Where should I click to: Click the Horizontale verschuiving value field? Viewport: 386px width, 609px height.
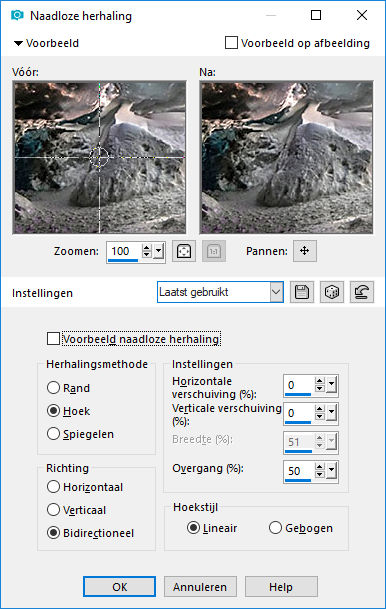[x=298, y=385]
